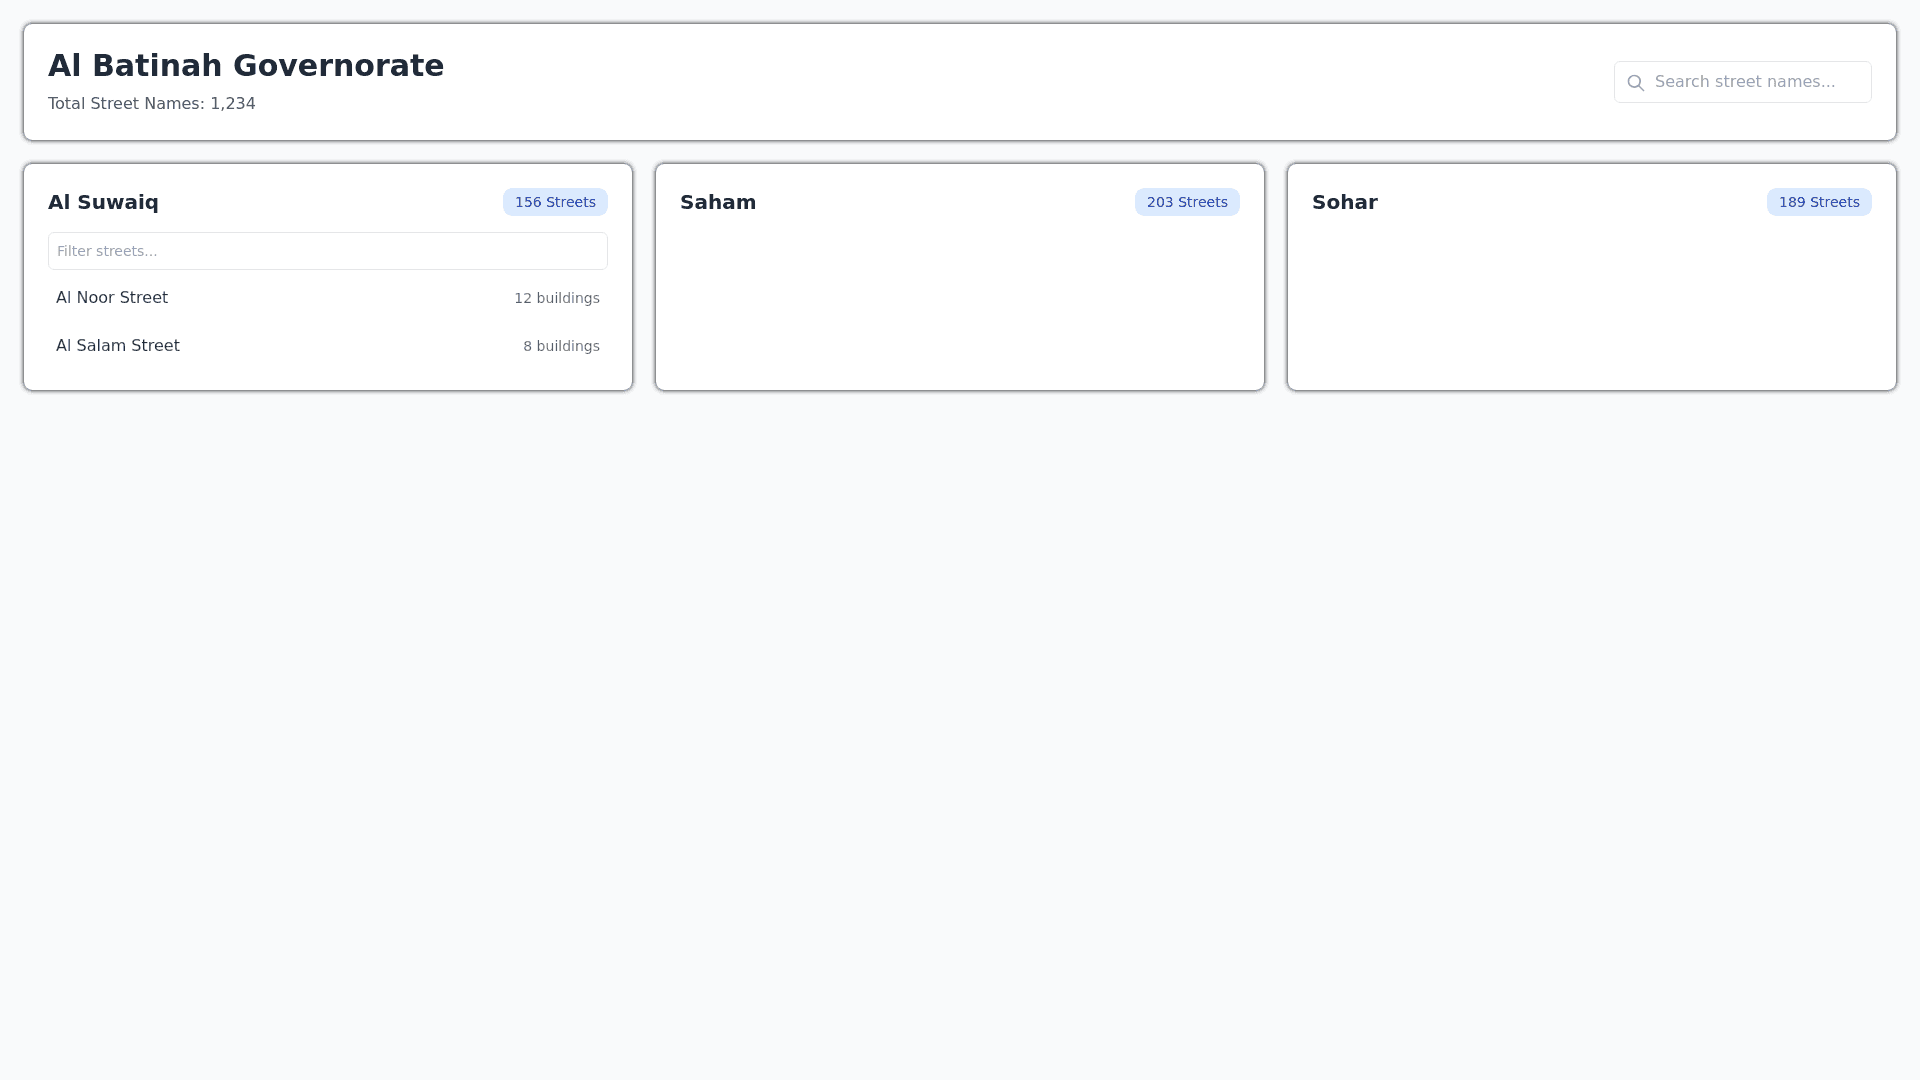Screen dimensions: 1920x1080
Task: Click the 12 buildings count label
Action: [557, 298]
